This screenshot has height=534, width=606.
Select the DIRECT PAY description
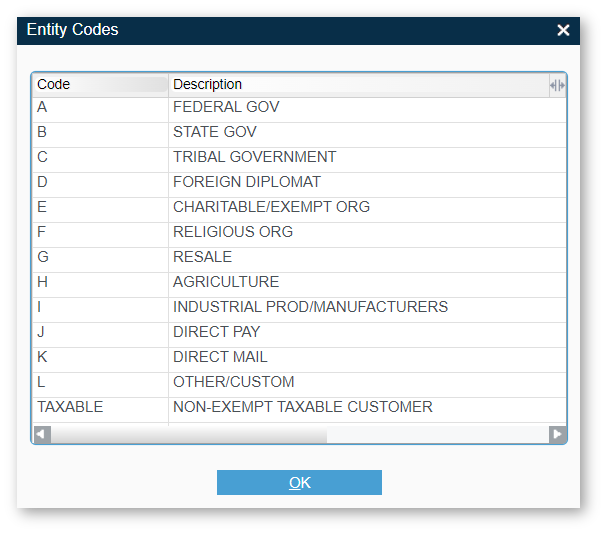pos(367,335)
